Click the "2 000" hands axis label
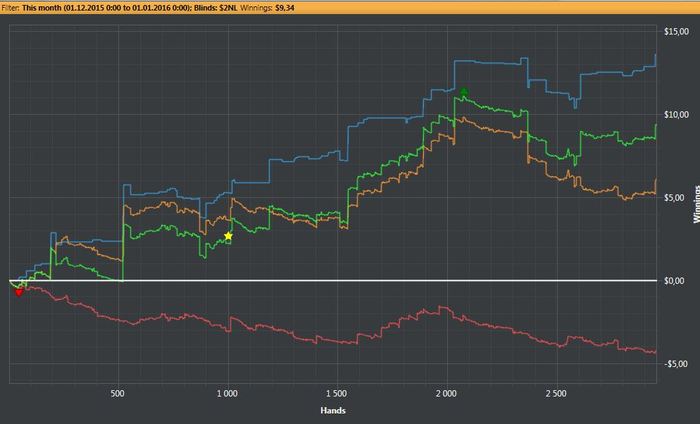The width and height of the screenshot is (700, 424). [x=446, y=394]
